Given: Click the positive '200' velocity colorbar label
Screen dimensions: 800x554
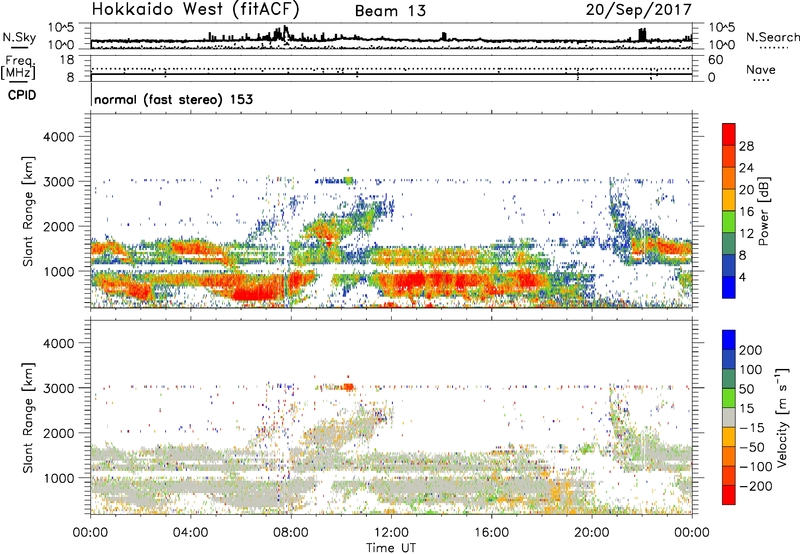Looking at the screenshot, I should 751,350.
